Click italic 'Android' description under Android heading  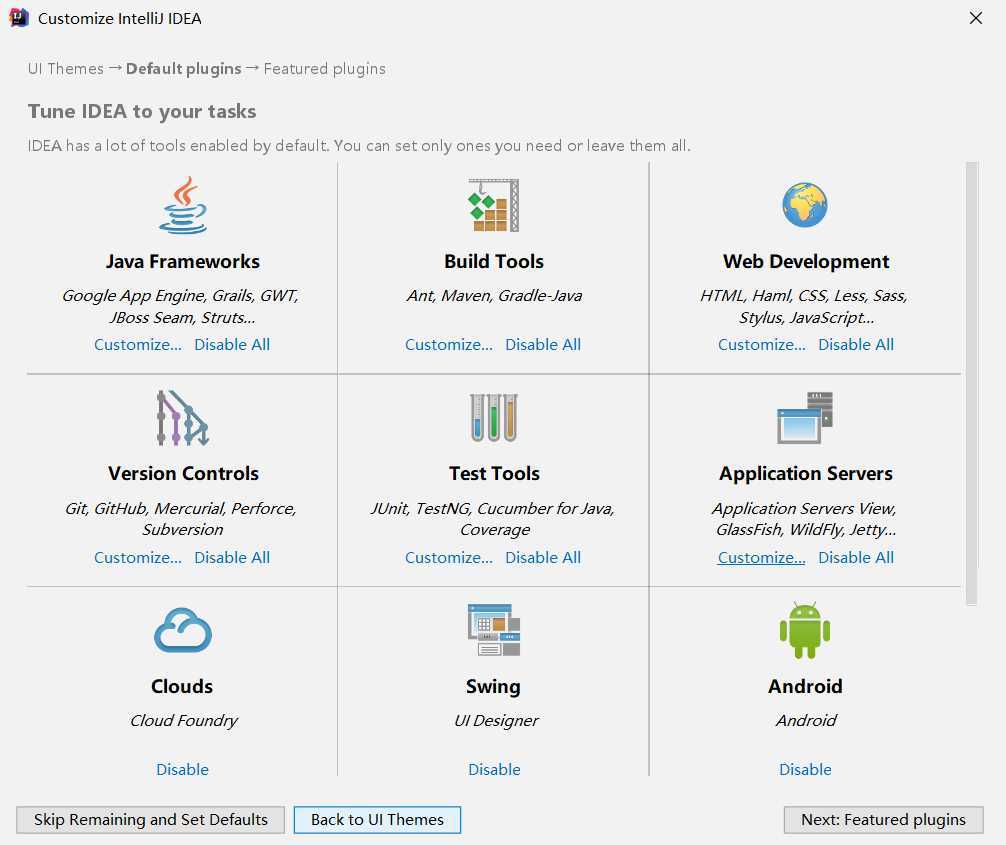pyautogui.click(x=806, y=721)
